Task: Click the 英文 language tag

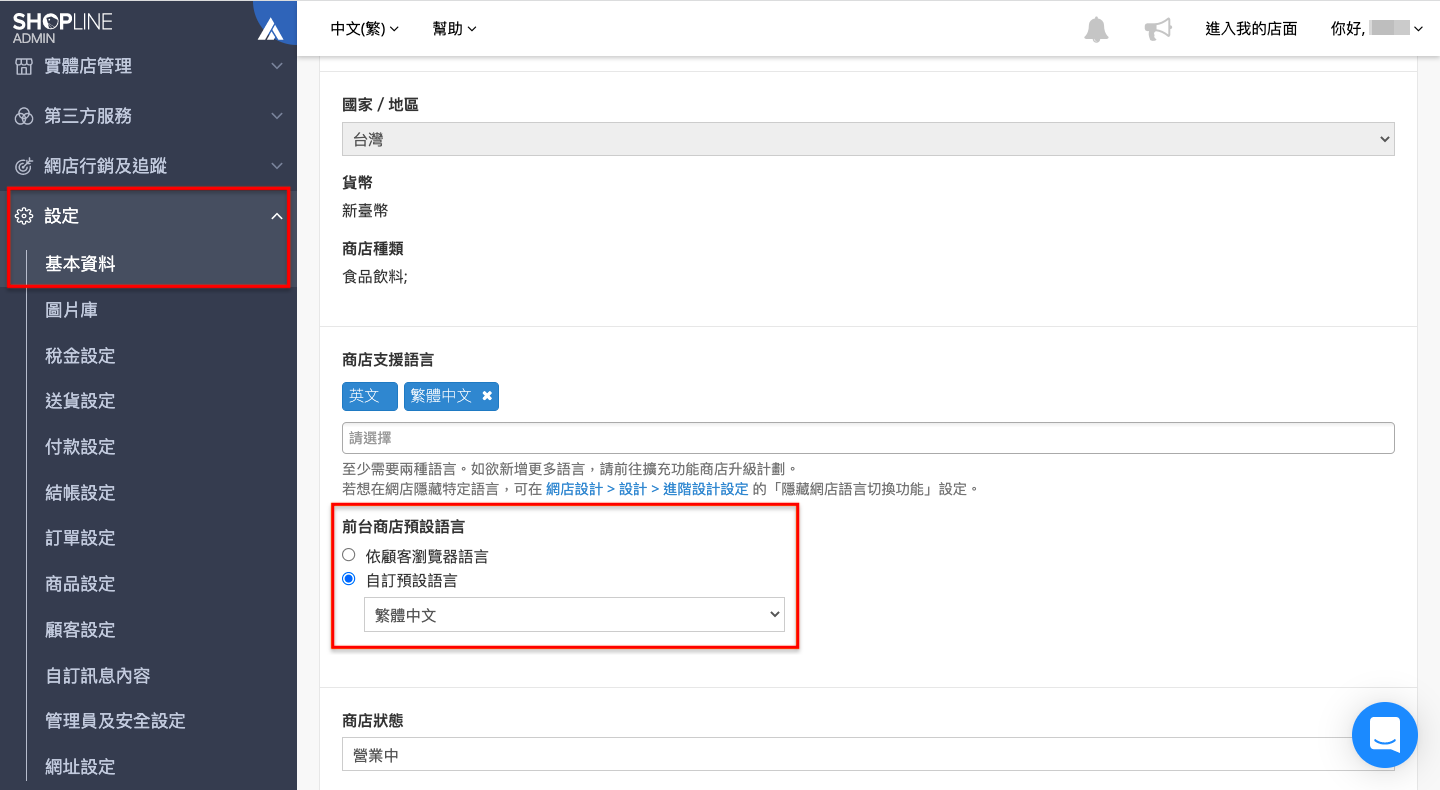Action: 369,396
